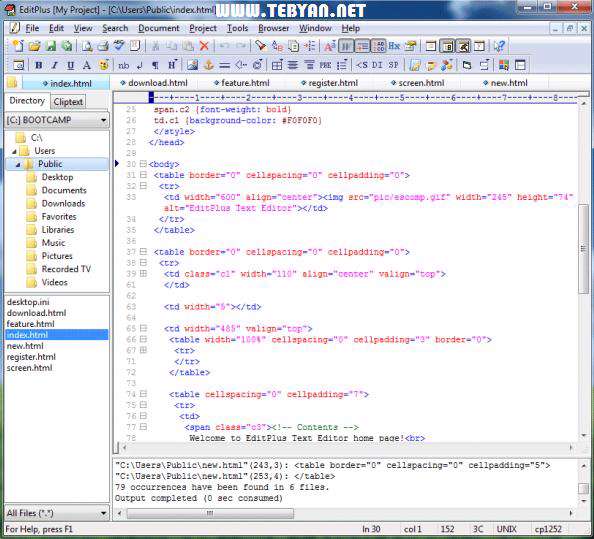Open the Browser menu
This screenshot has height=539, width=594.
[x=274, y=28]
